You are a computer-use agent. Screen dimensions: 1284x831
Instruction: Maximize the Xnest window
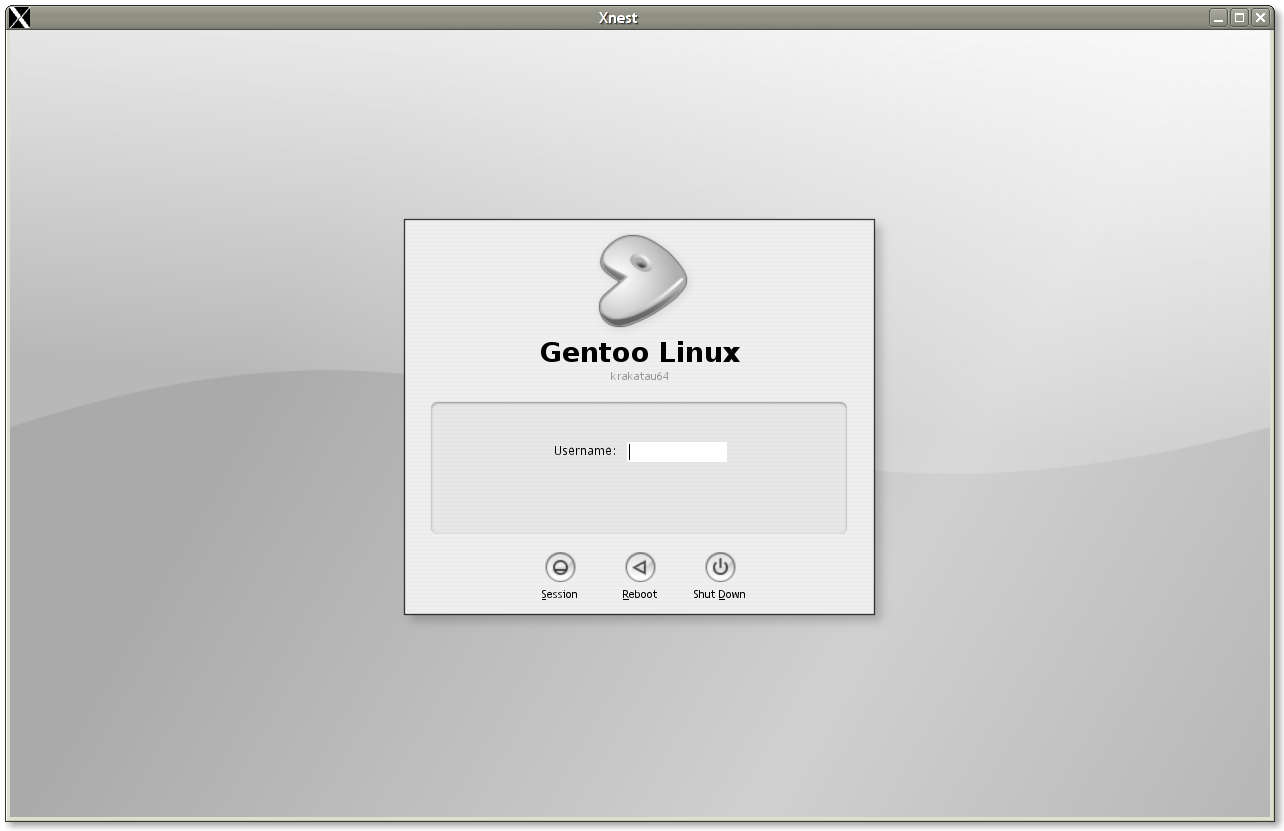(x=1239, y=17)
